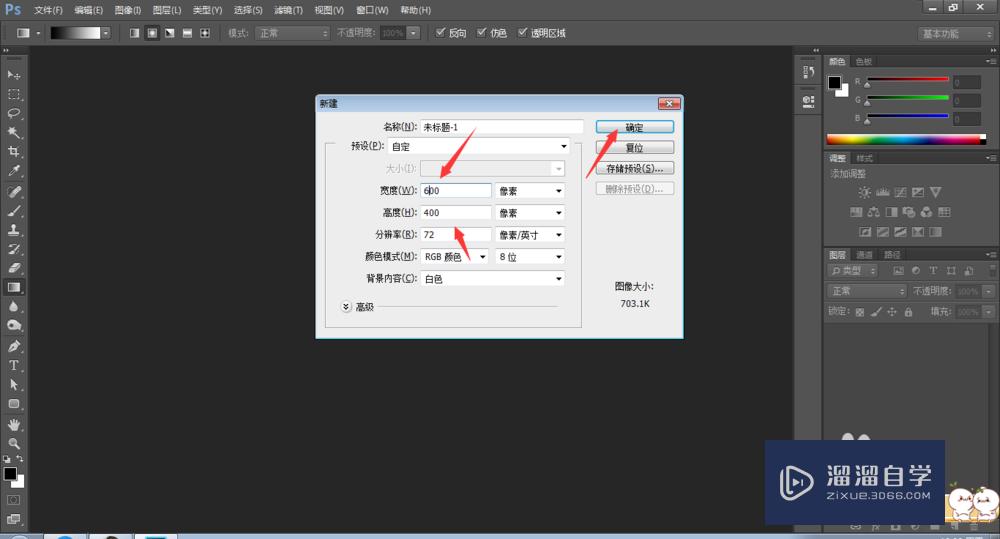Click the 复位 button
The width and height of the screenshot is (1000, 539).
point(635,147)
